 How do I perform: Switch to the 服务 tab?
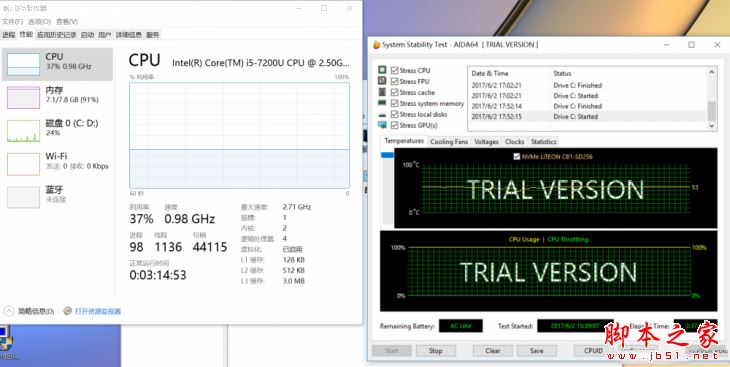click(153, 35)
